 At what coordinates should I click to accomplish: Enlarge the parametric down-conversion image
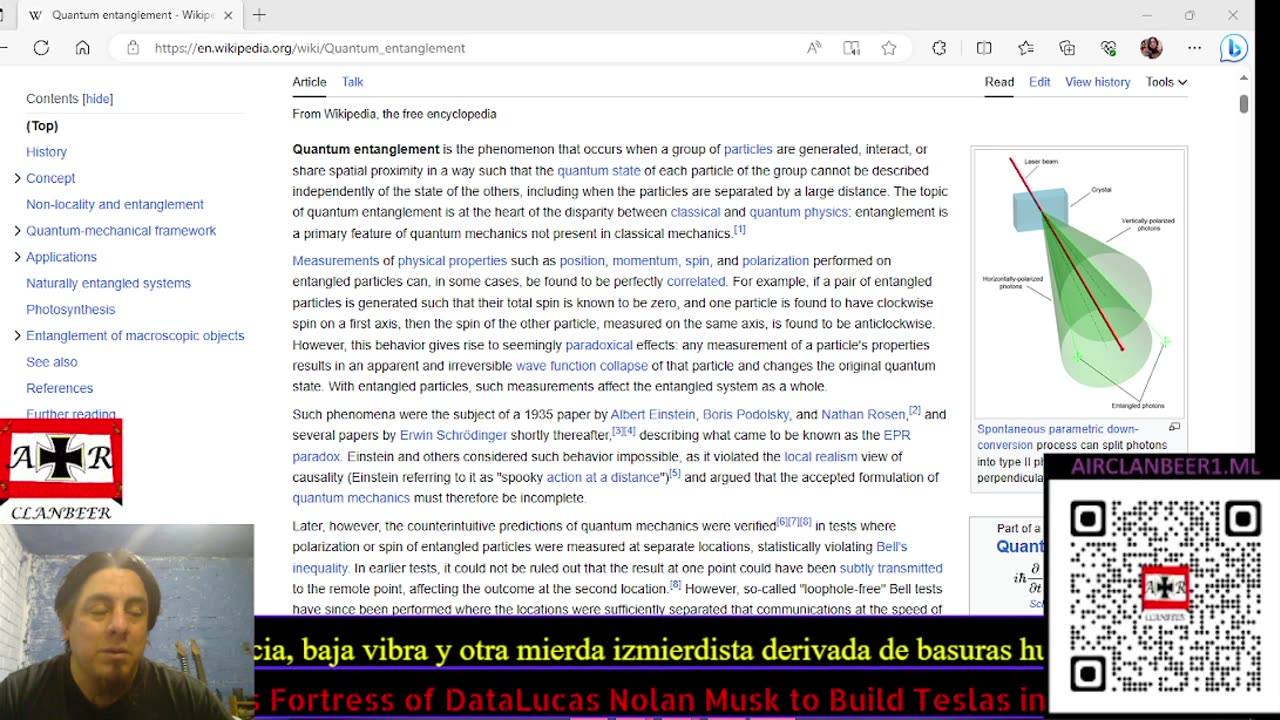click(1174, 427)
